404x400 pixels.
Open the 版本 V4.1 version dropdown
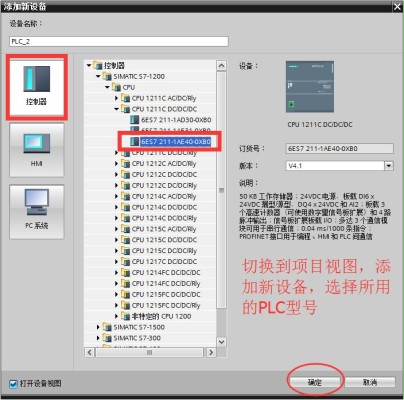[x=389, y=166]
